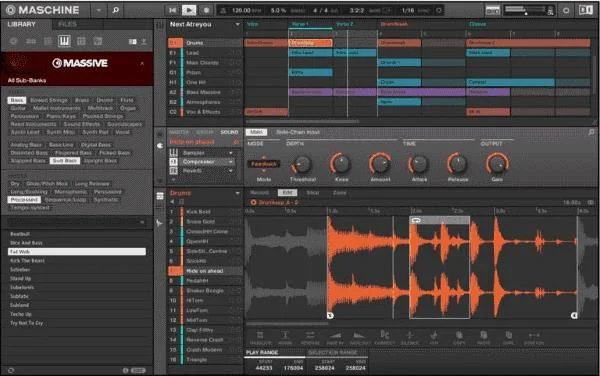Open the Side-Chain Input parameter page
Image resolution: width=600 pixels, height=376 pixels.
[x=298, y=132]
